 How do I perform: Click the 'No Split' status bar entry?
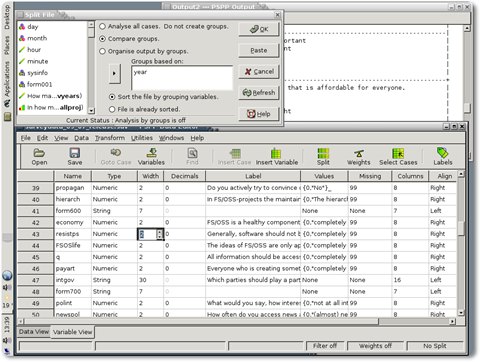(x=435, y=346)
